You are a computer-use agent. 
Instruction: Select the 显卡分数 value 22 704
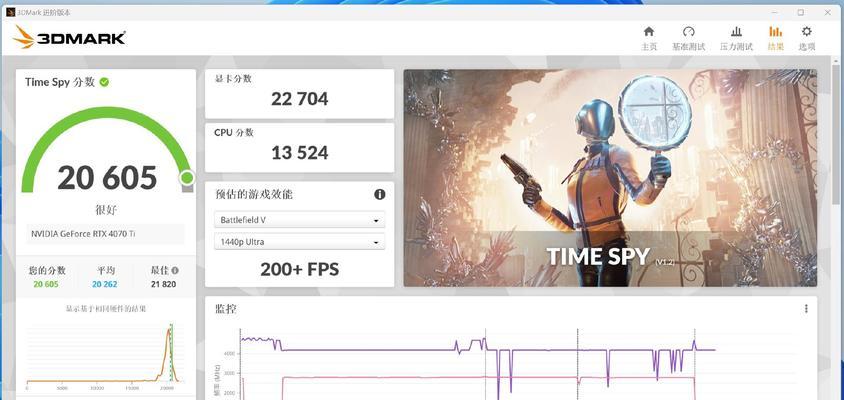299,99
